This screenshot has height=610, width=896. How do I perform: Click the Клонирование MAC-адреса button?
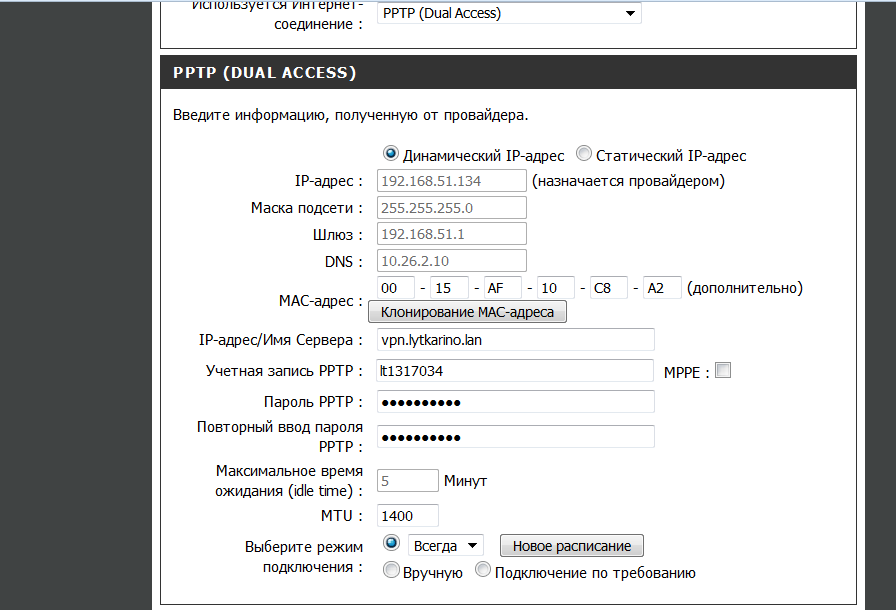pos(467,312)
